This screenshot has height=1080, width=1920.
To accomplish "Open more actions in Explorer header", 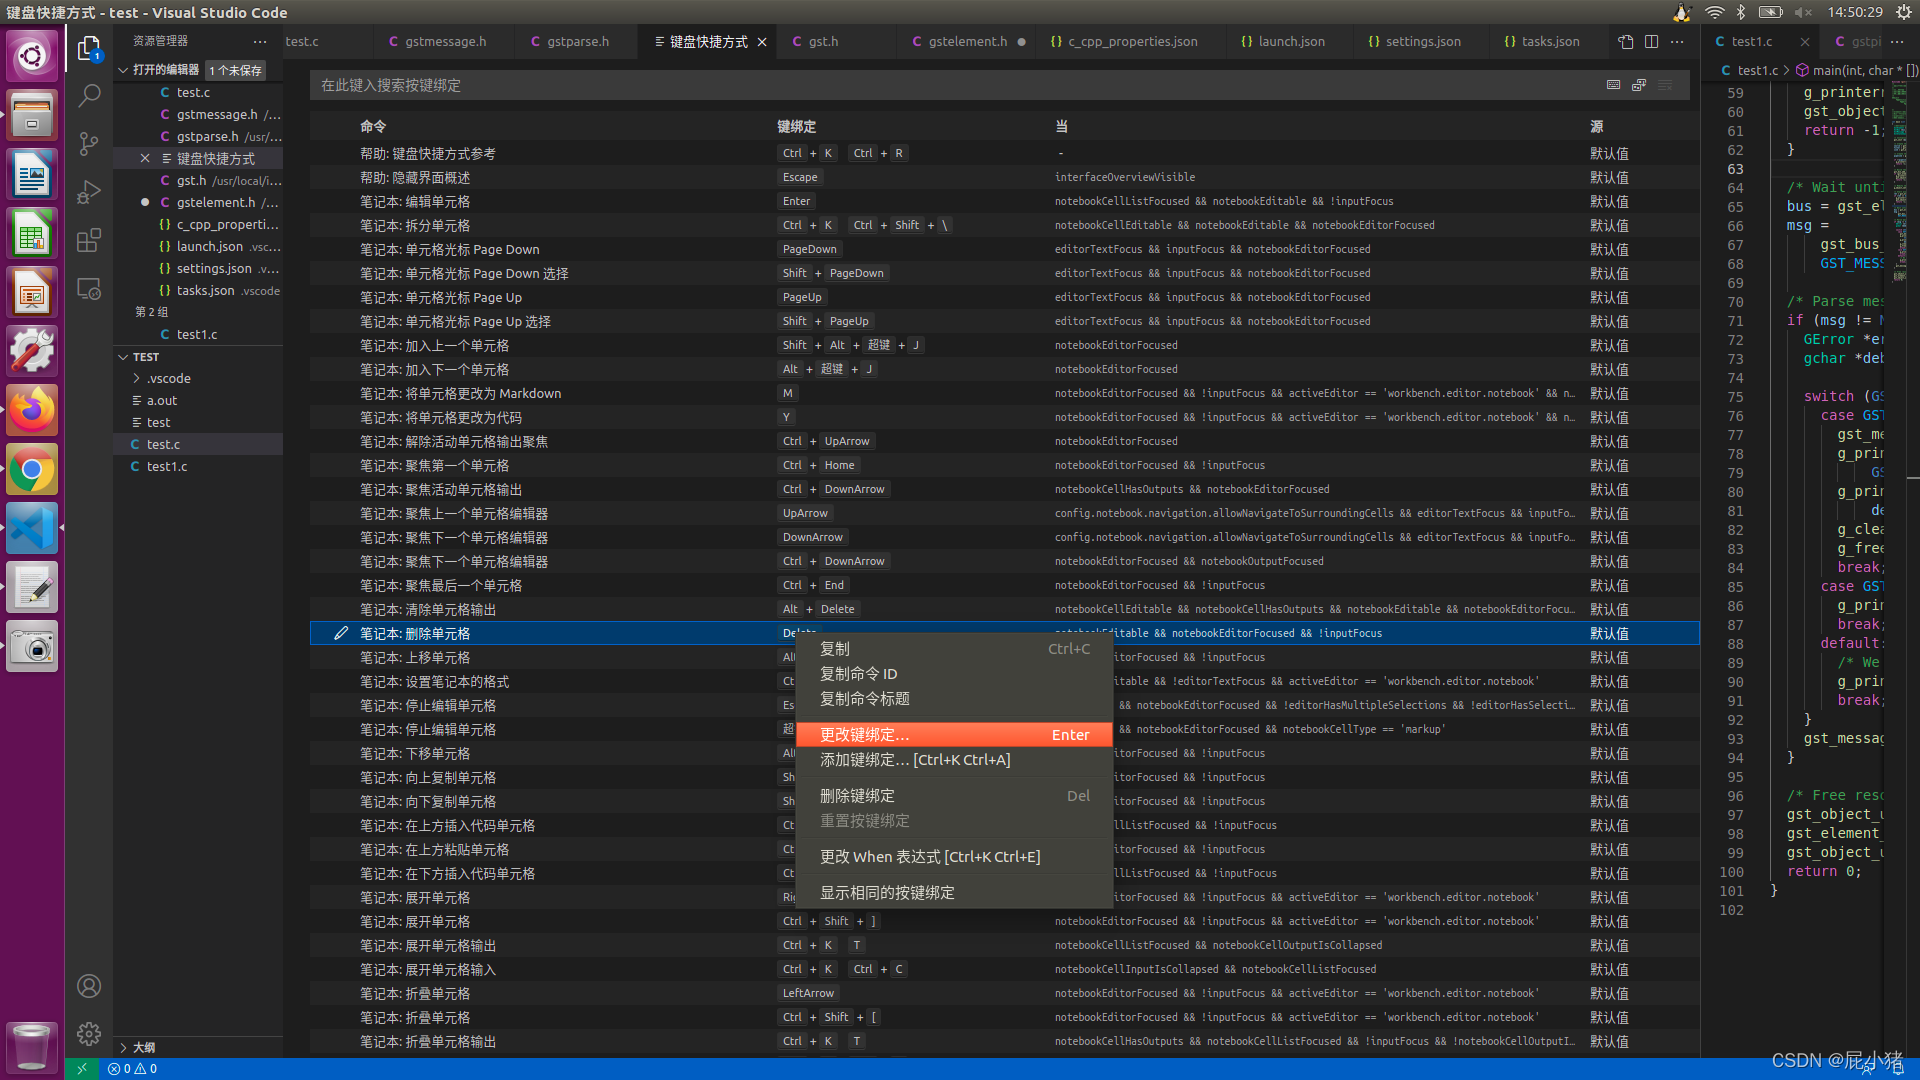I will [x=260, y=42].
